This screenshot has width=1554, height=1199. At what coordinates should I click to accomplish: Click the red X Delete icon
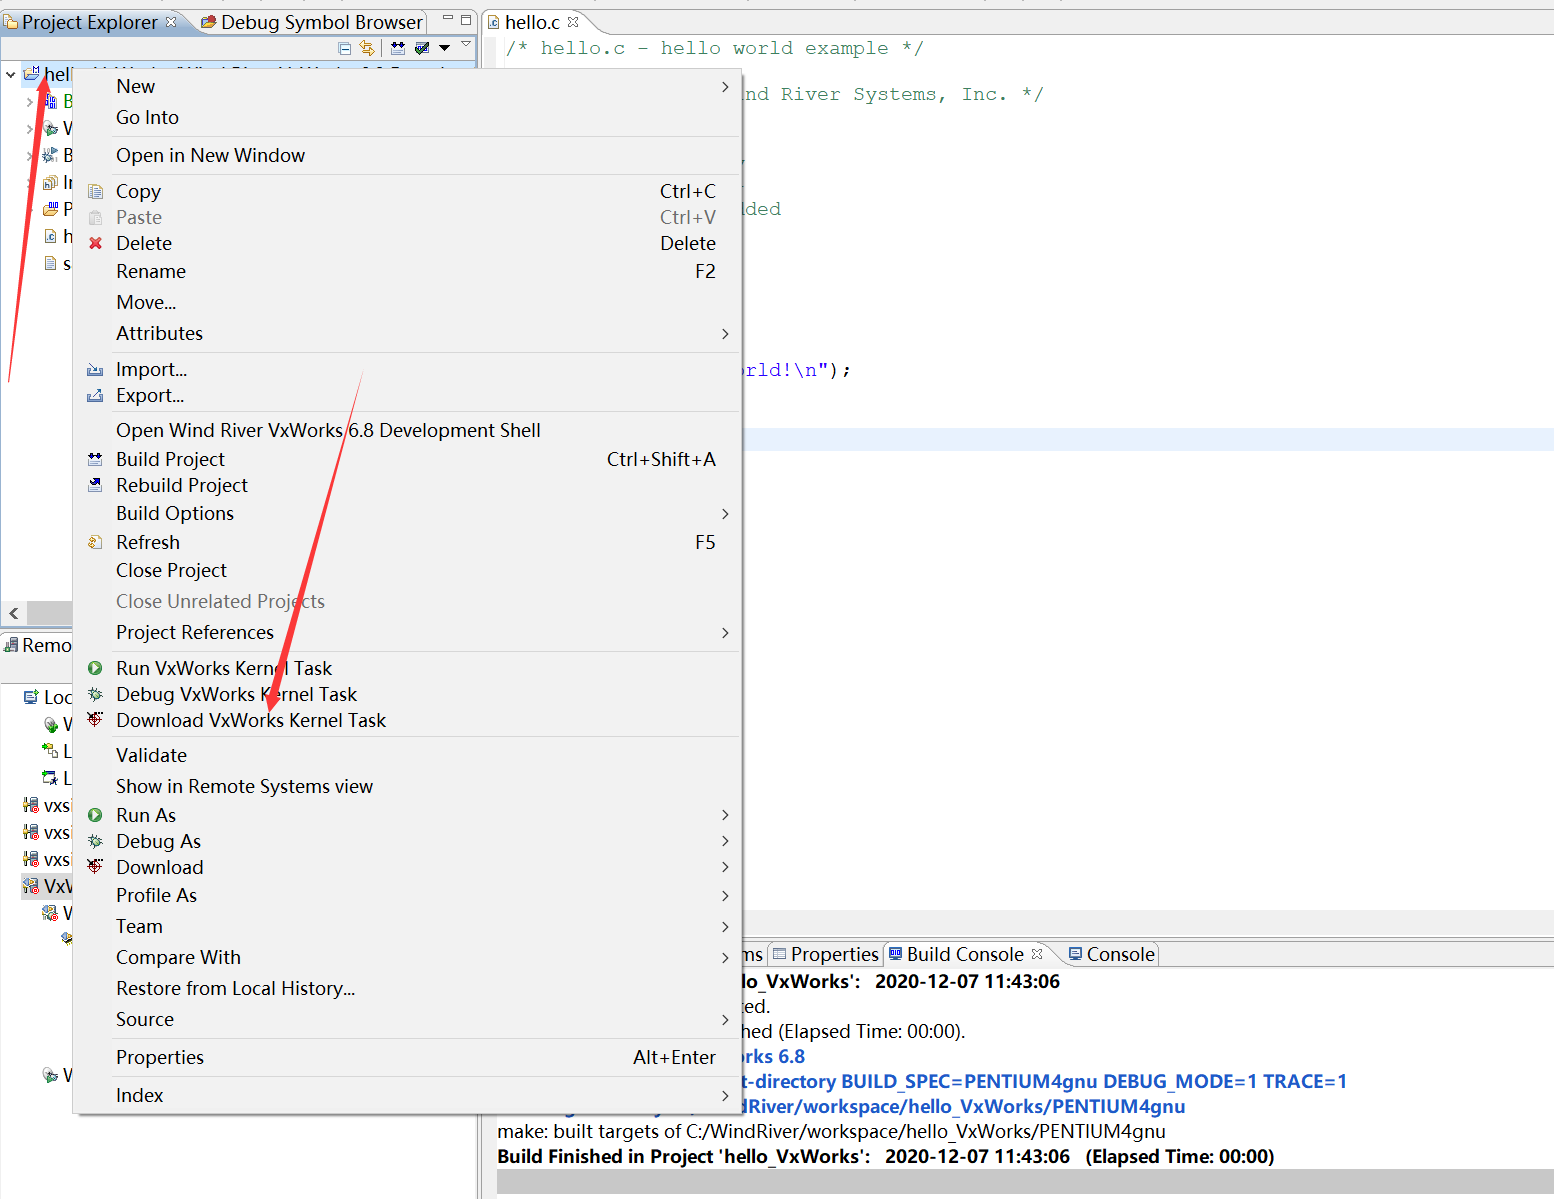(x=95, y=243)
